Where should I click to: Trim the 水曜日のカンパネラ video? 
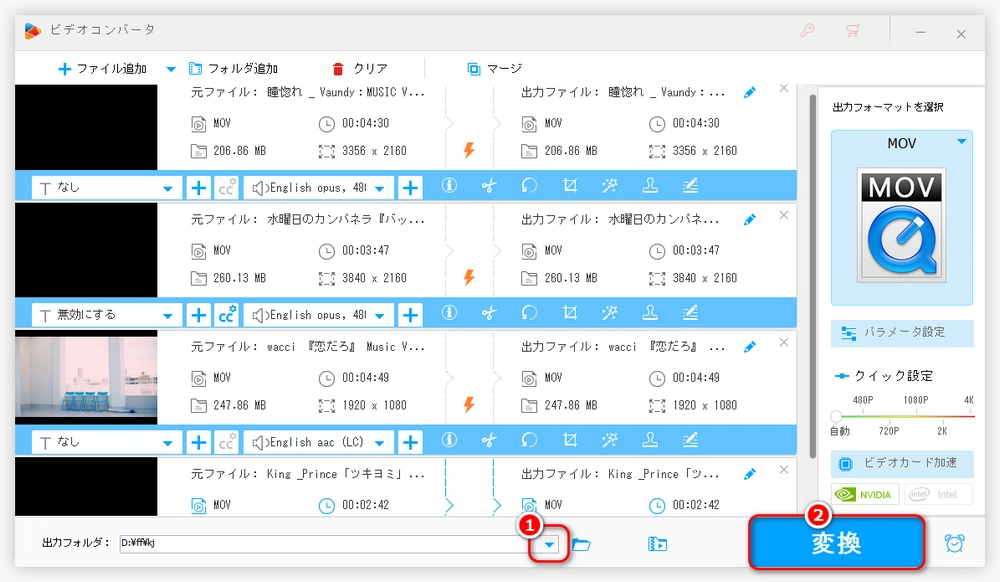pos(489,312)
